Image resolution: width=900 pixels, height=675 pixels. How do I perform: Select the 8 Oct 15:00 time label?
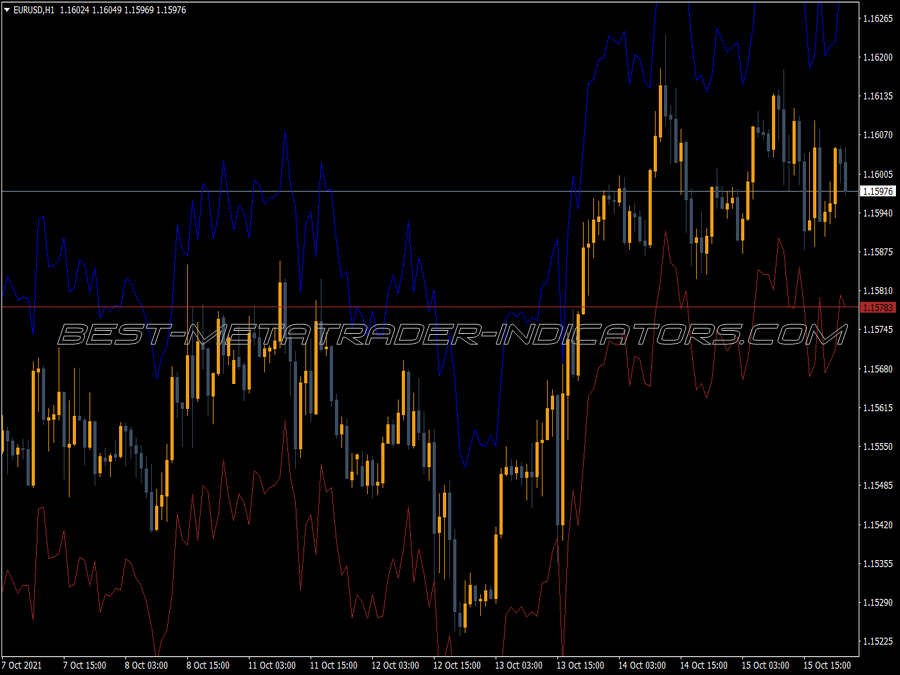point(208,665)
